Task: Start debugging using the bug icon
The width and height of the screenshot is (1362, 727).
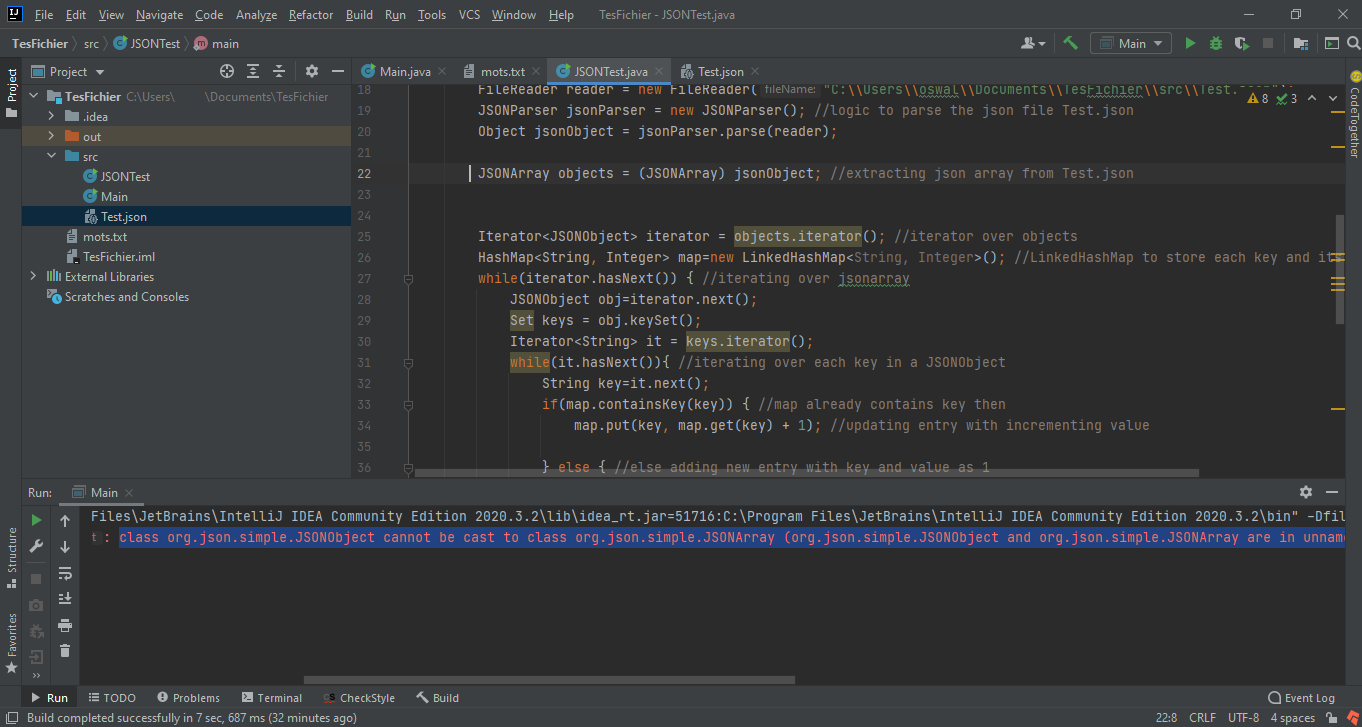Action: click(1214, 43)
